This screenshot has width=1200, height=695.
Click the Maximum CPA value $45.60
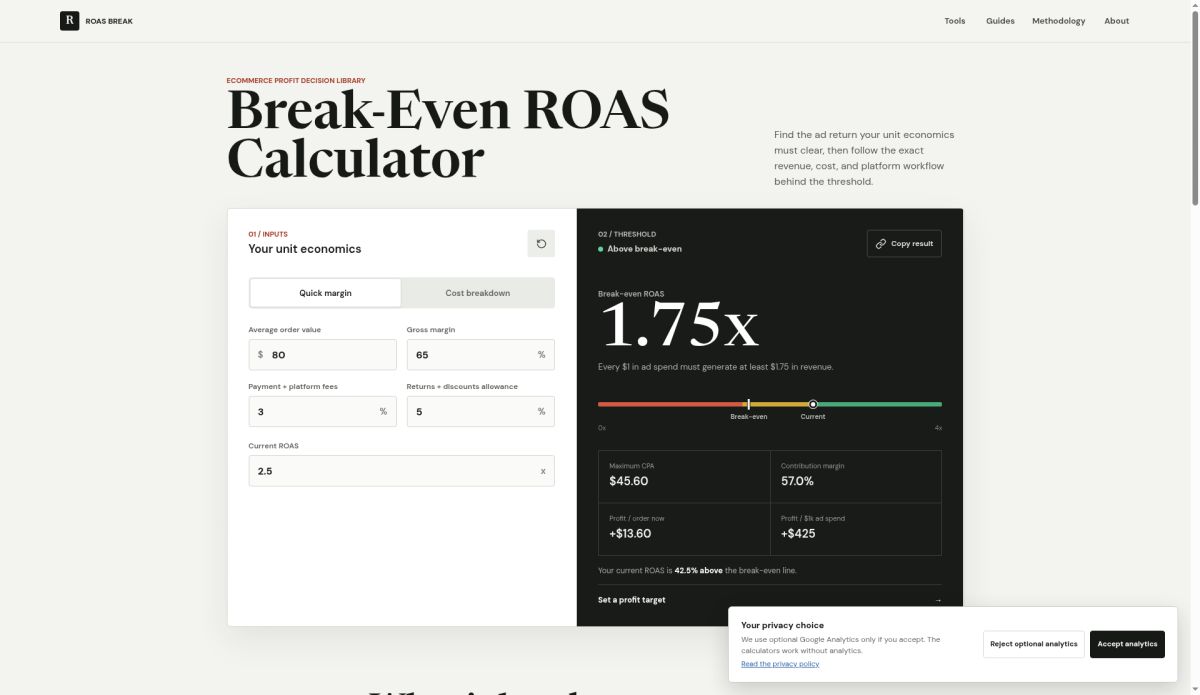[x=629, y=481]
